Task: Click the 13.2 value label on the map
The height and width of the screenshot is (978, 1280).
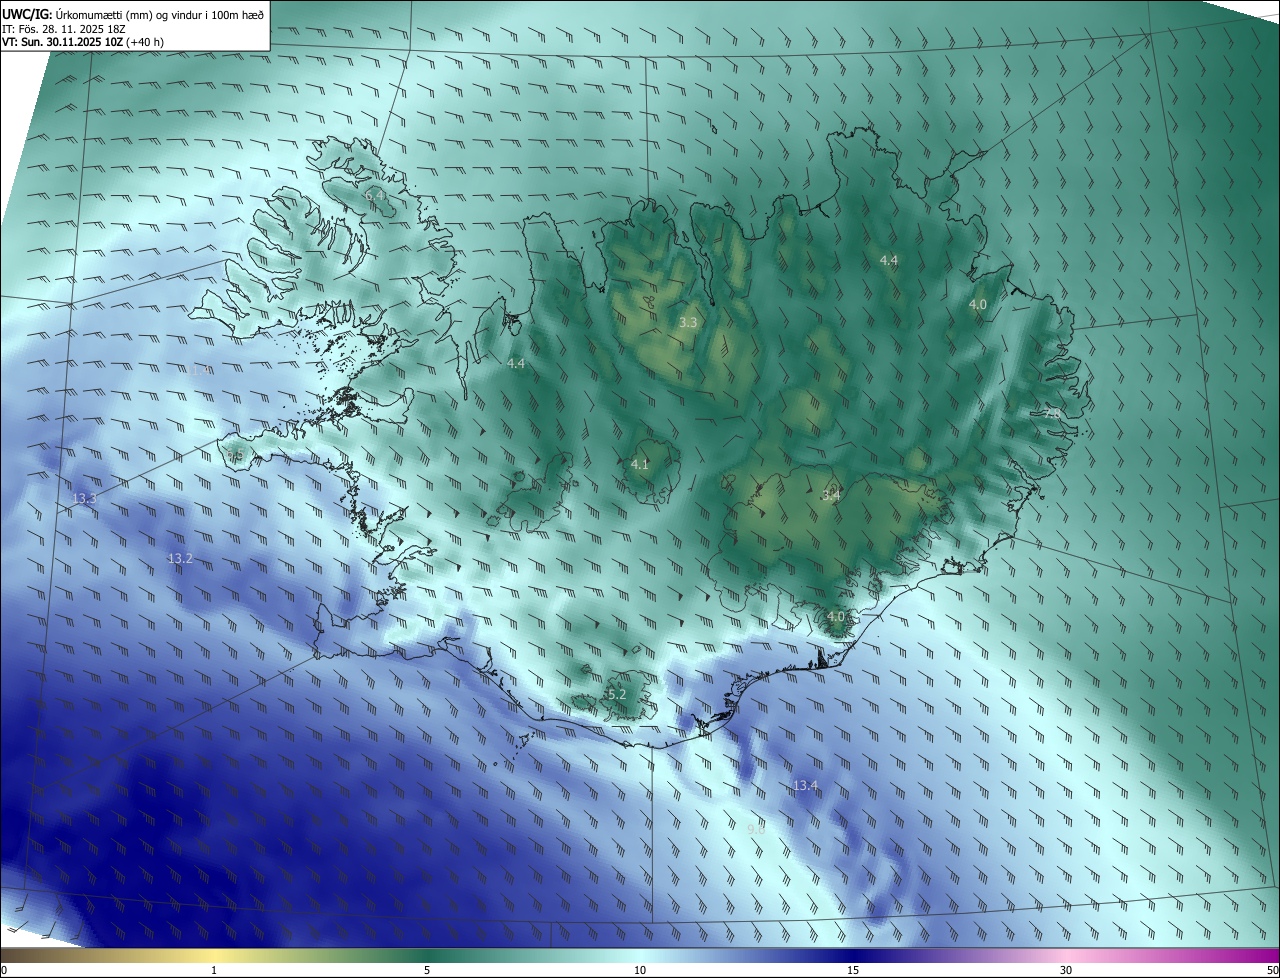Action: tap(180, 558)
